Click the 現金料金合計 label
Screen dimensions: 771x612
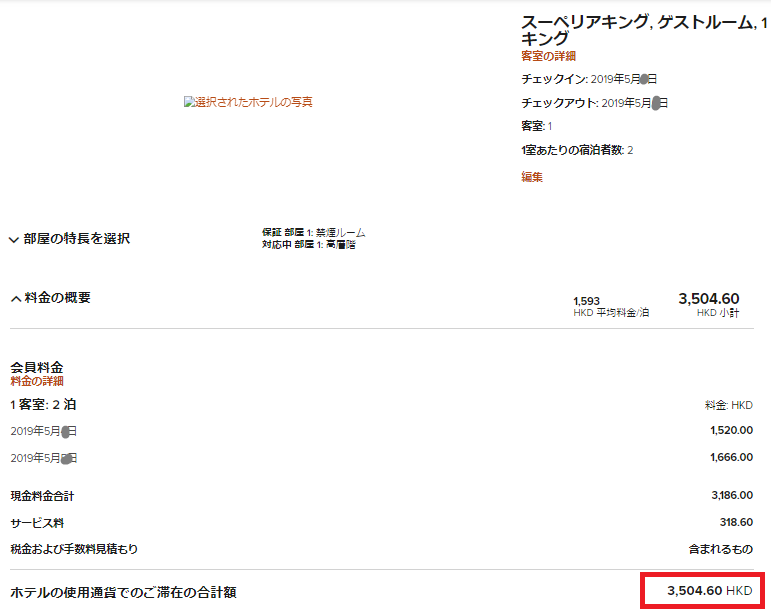42,496
